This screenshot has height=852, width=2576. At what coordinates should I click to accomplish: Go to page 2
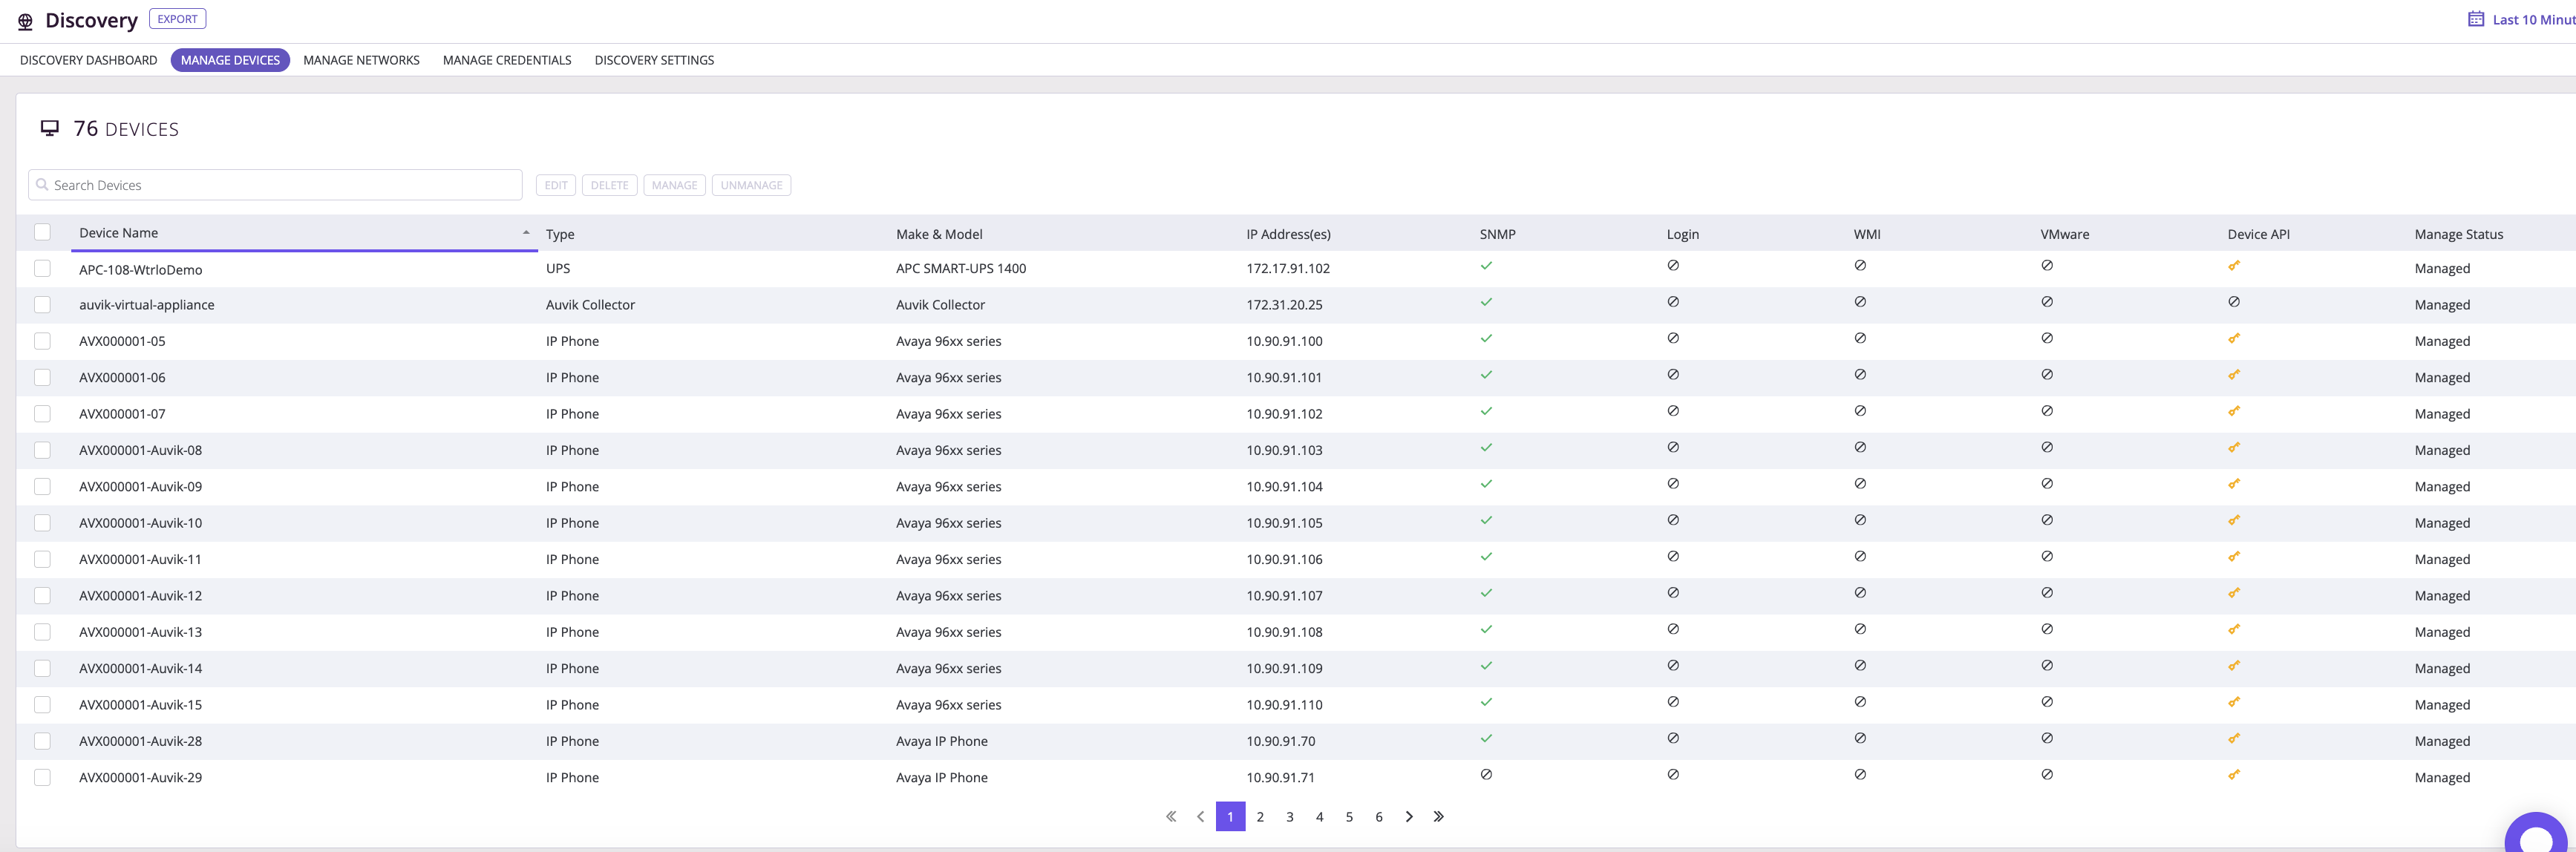1260,817
